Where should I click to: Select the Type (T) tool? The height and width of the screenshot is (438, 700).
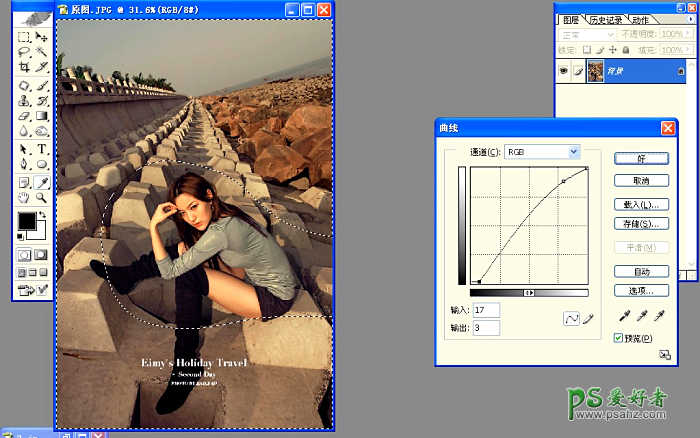coord(42,149)
